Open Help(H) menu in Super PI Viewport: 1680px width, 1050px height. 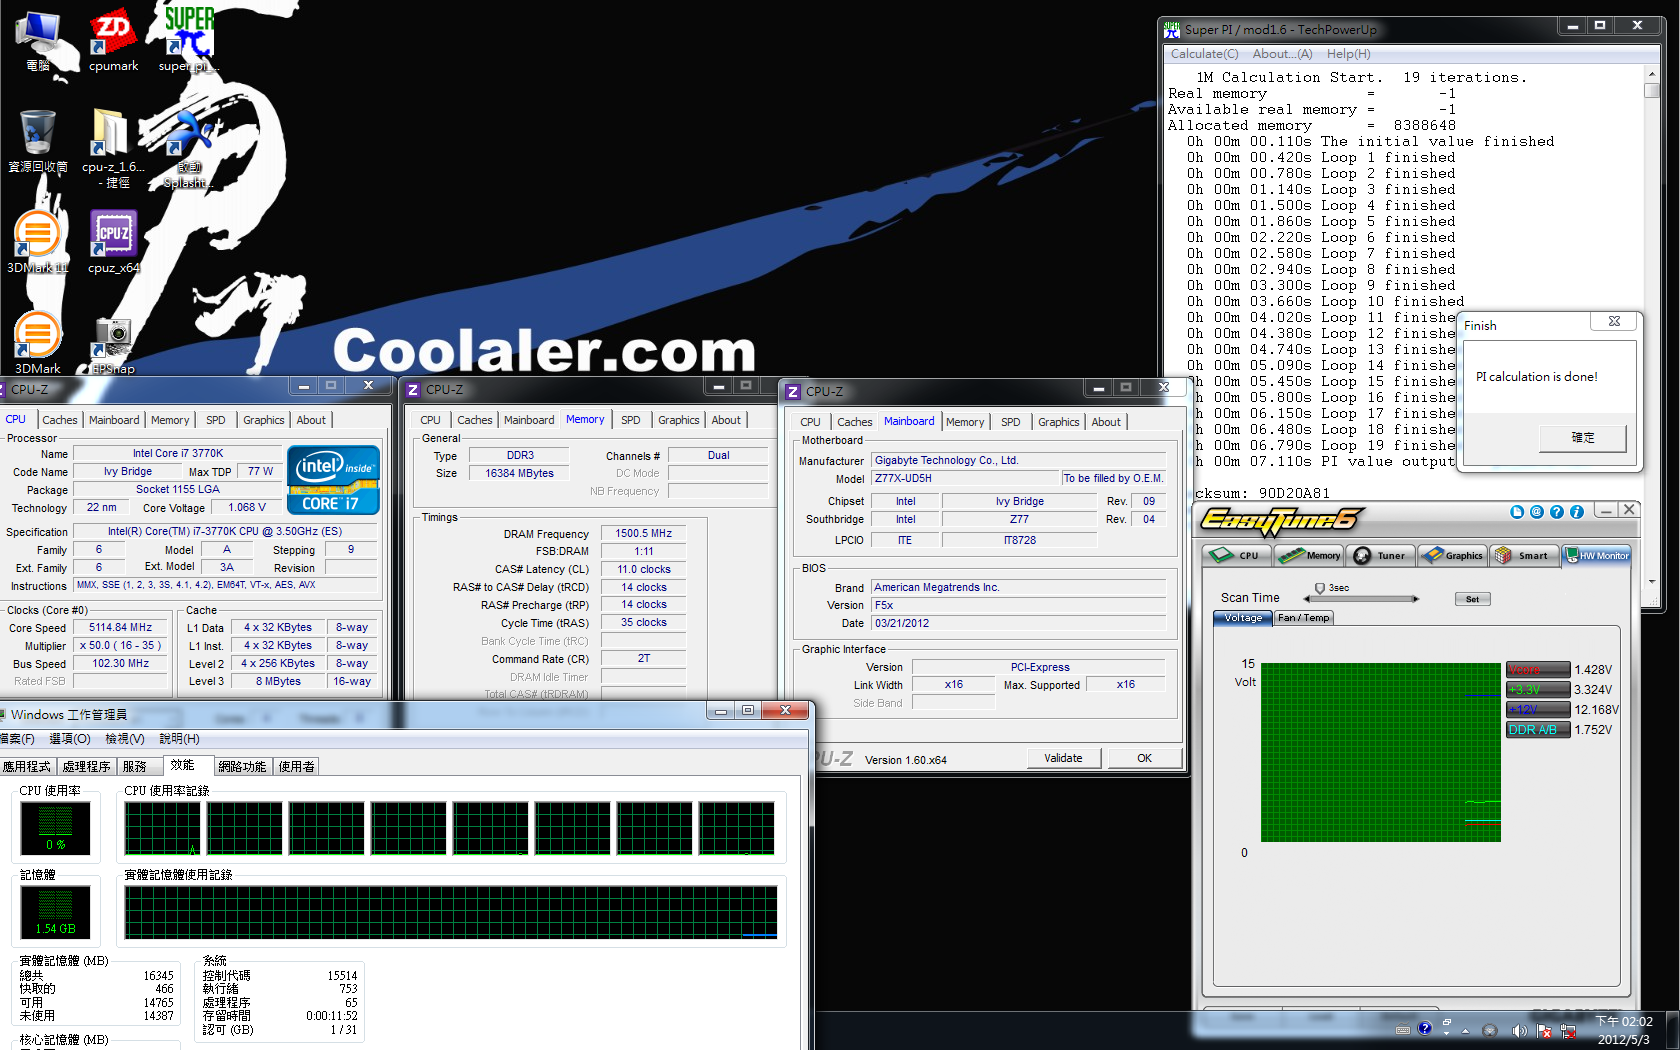(1348, 54)
